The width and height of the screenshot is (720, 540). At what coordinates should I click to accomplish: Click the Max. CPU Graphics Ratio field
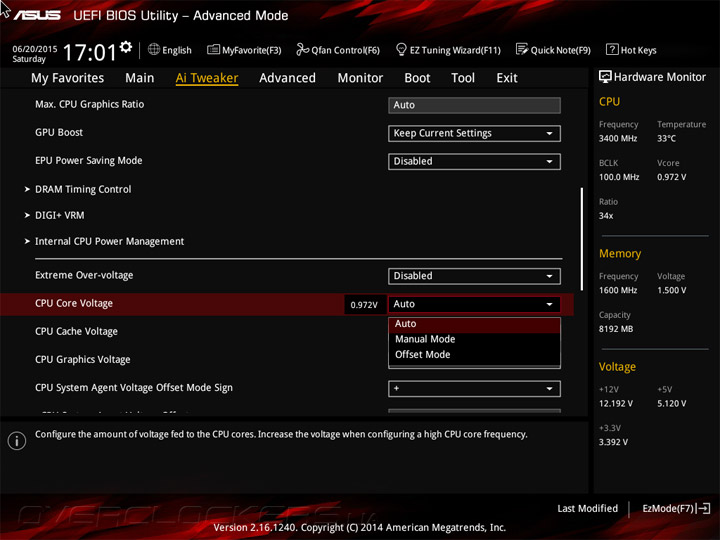(x=474, y=105)
